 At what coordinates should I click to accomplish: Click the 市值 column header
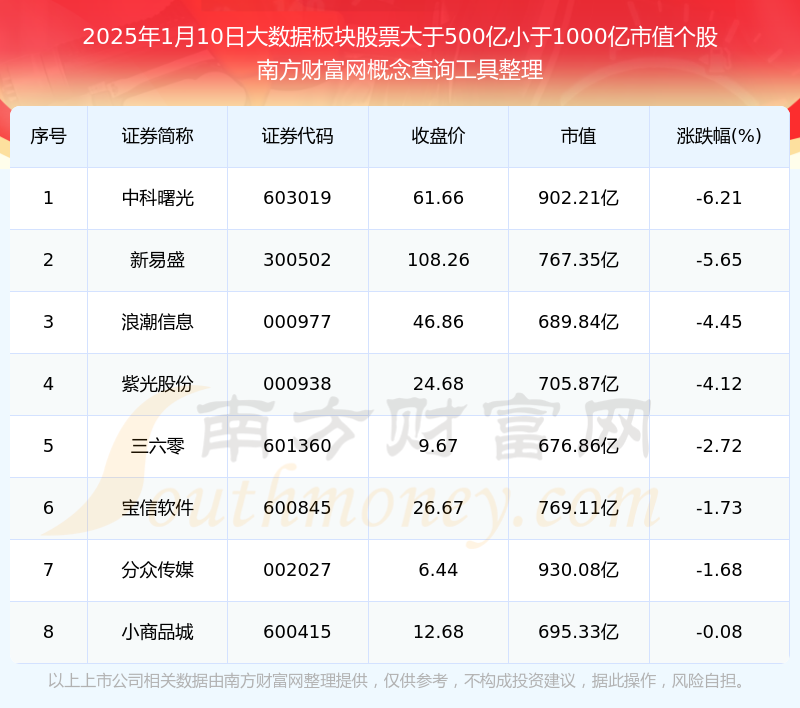(x=579, y=136)
